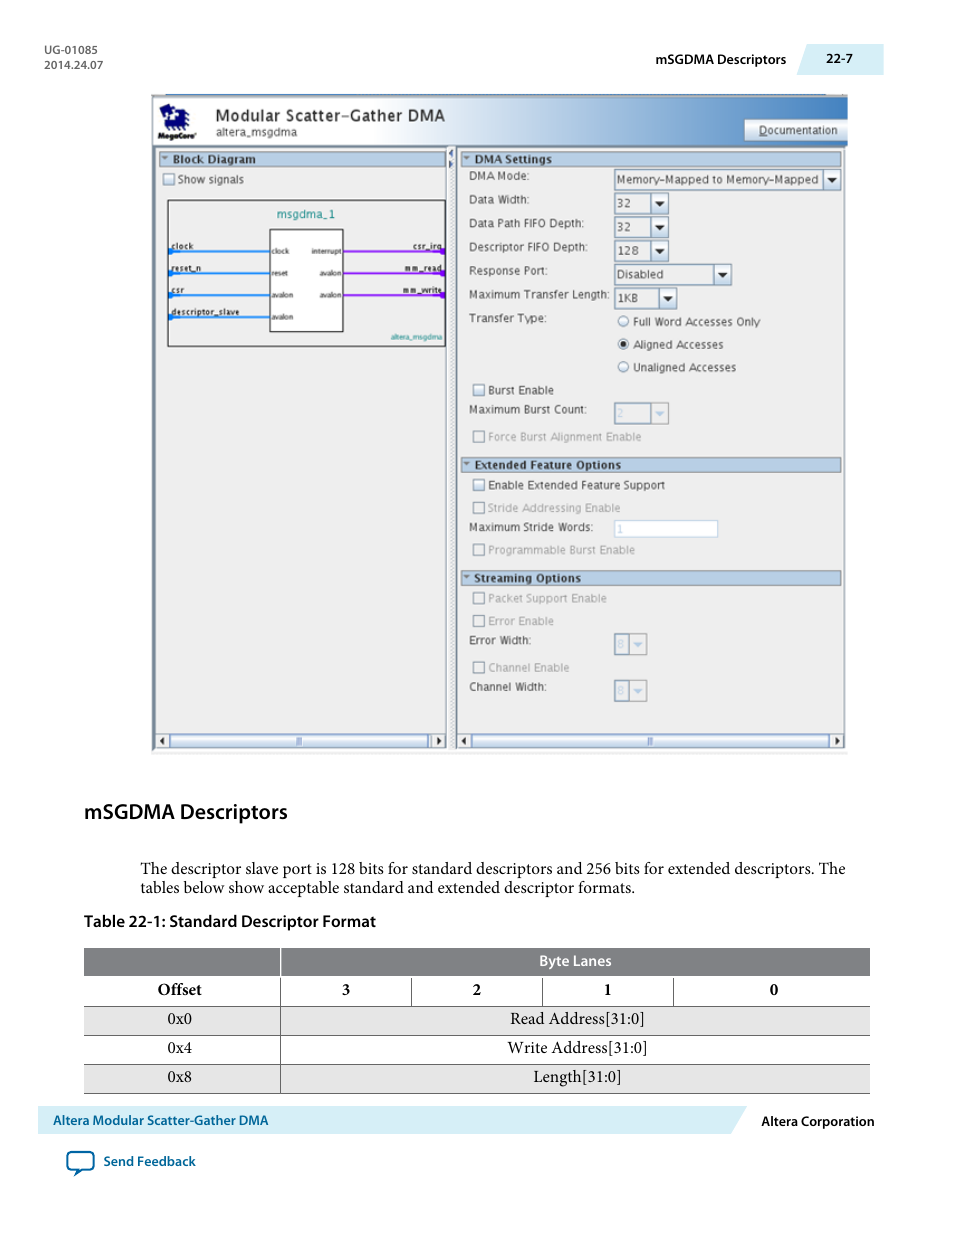Select Full Word Accesses Only radio
Viewport: 954px width, 1235px height.
(623, 322)
